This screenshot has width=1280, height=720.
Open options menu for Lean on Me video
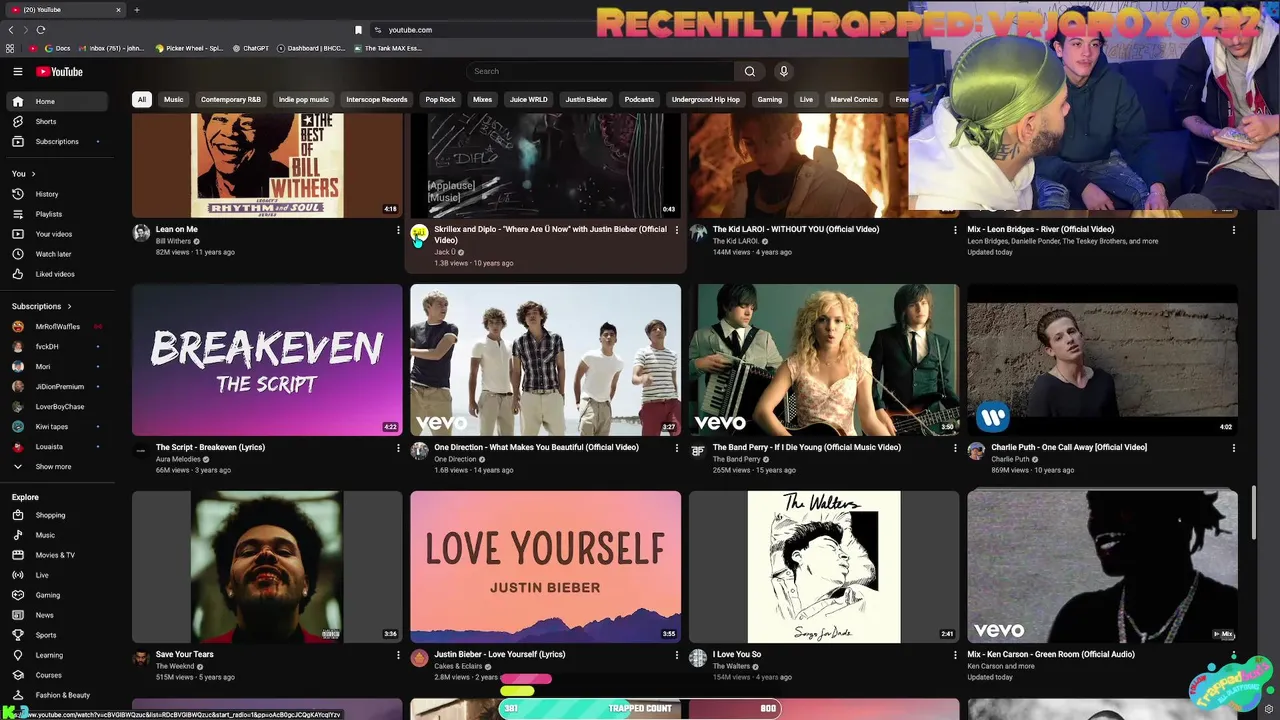(x=398, y=230)
